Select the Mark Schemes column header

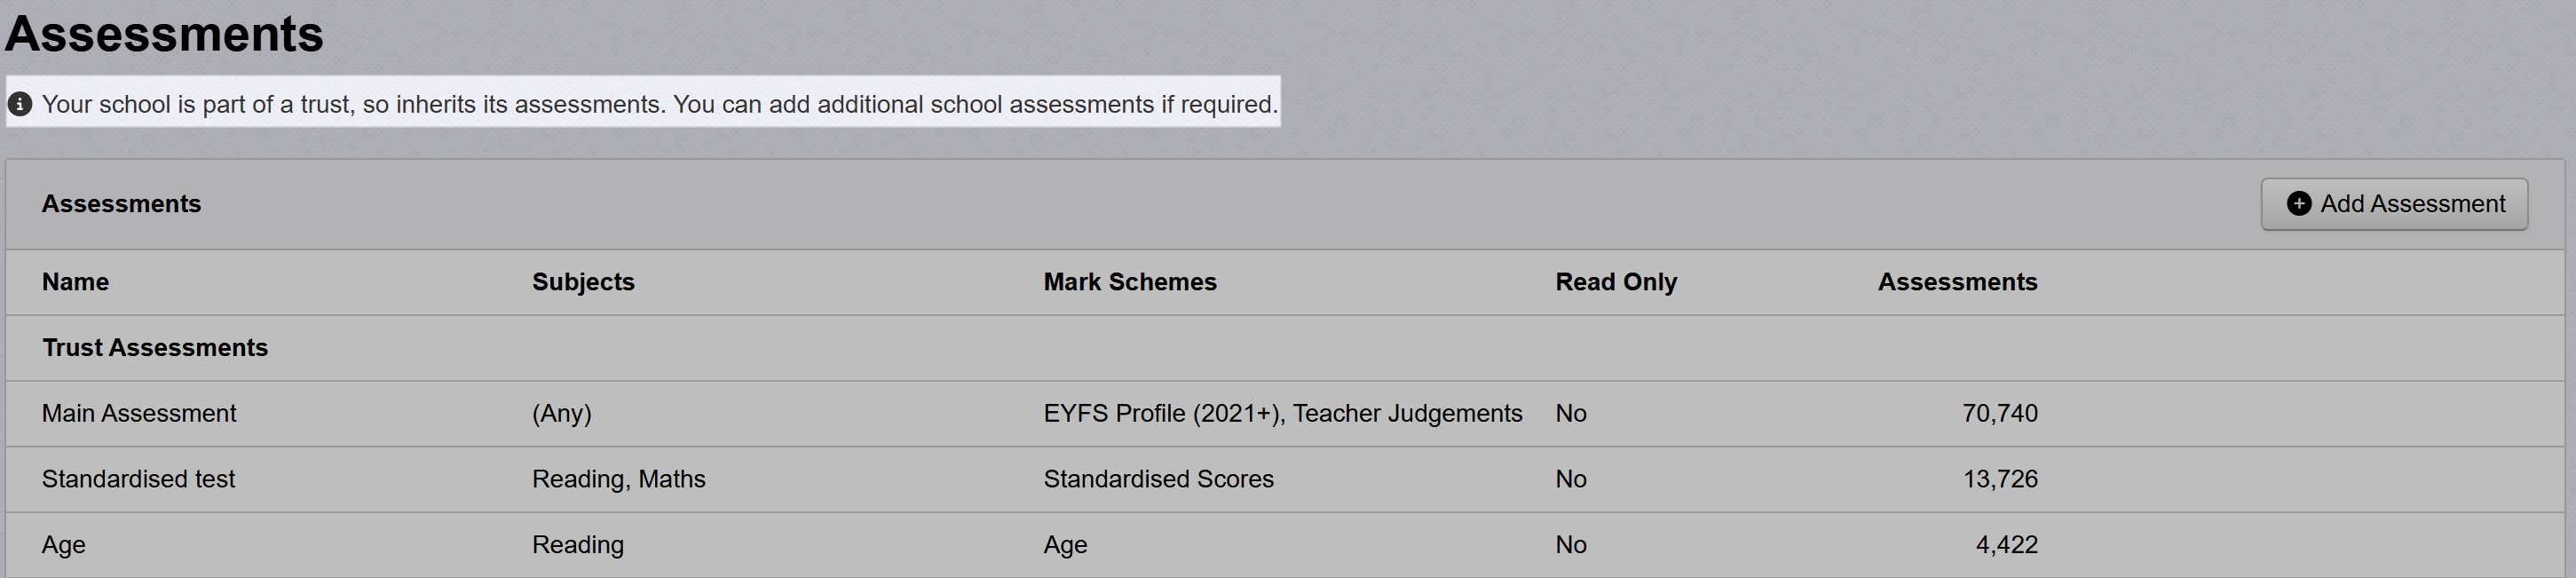[x=1129, y=282]
